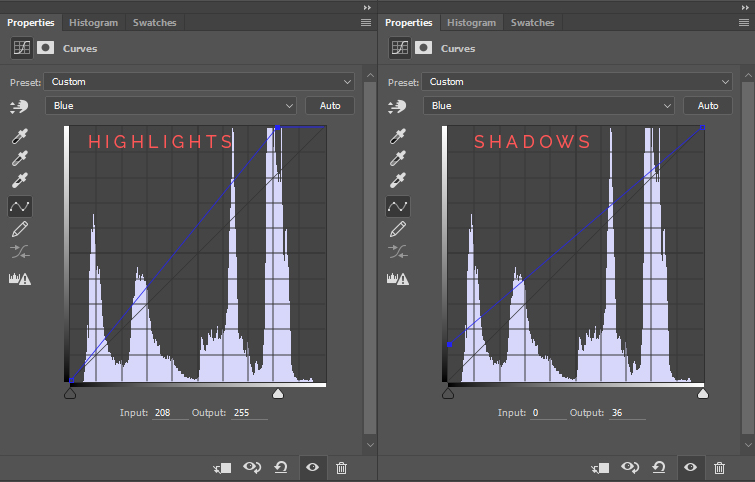755x482 pixels.
Task: Click histogram clipping warning icon in right panel
Action: [398, 278]
